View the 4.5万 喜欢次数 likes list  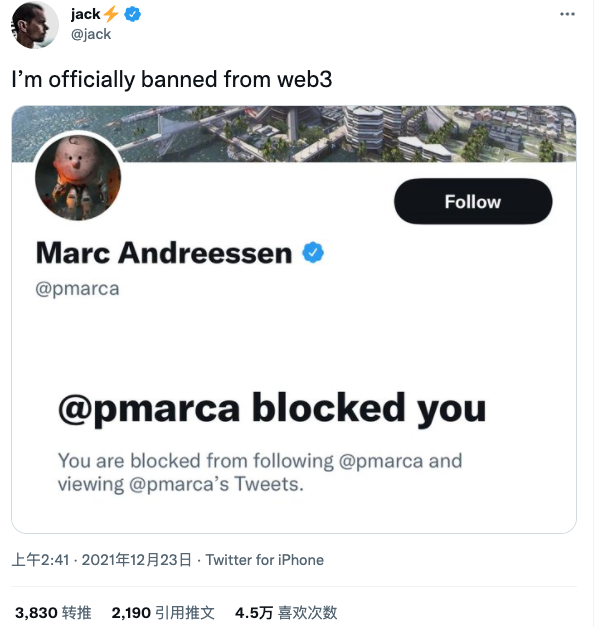pos(286,613)
